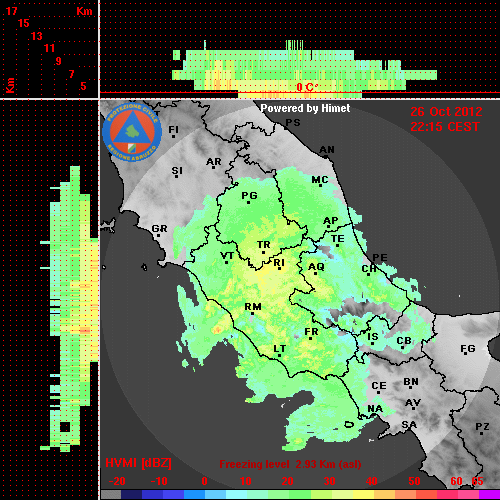The width and height of the screenshot is (500, 500).
Task: Click the CE city label
Action: point(379,386)
